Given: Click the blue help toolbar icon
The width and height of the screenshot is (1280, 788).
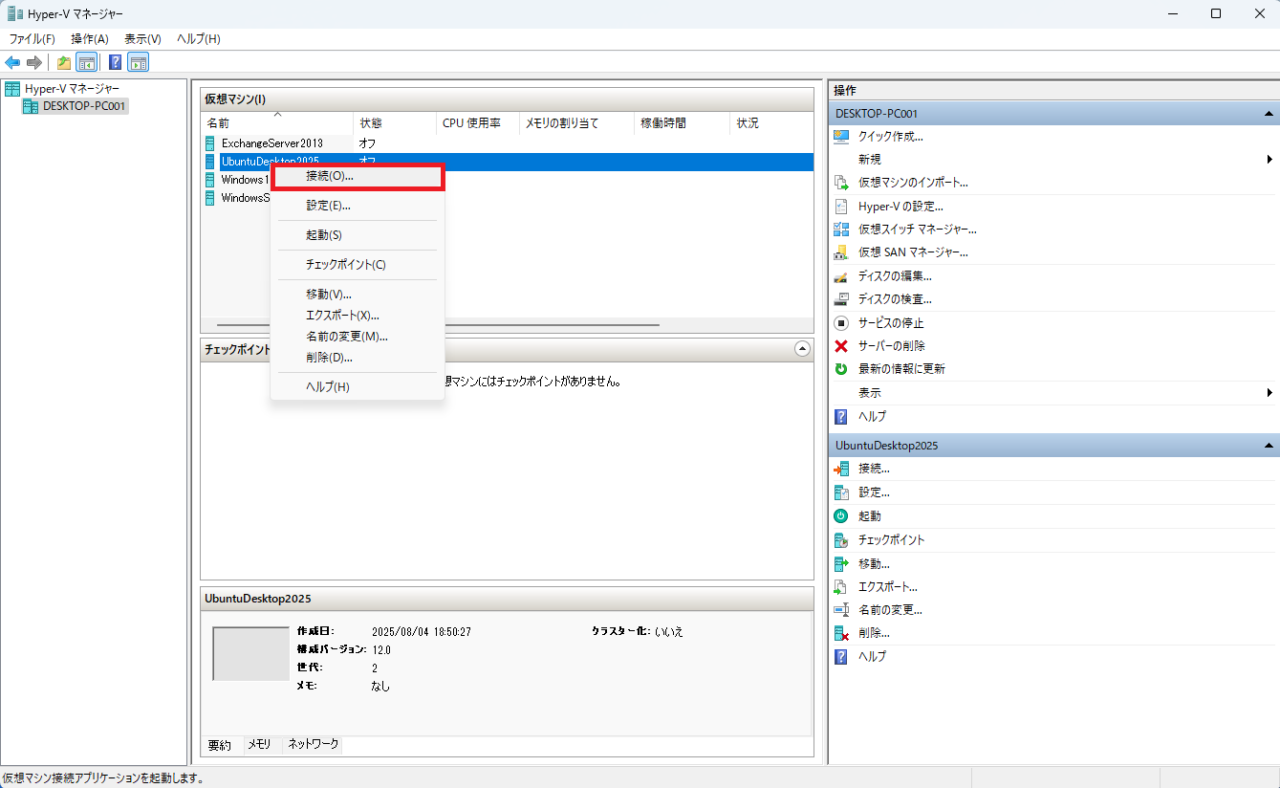Looking at the screenshot, I should [115, 63].
